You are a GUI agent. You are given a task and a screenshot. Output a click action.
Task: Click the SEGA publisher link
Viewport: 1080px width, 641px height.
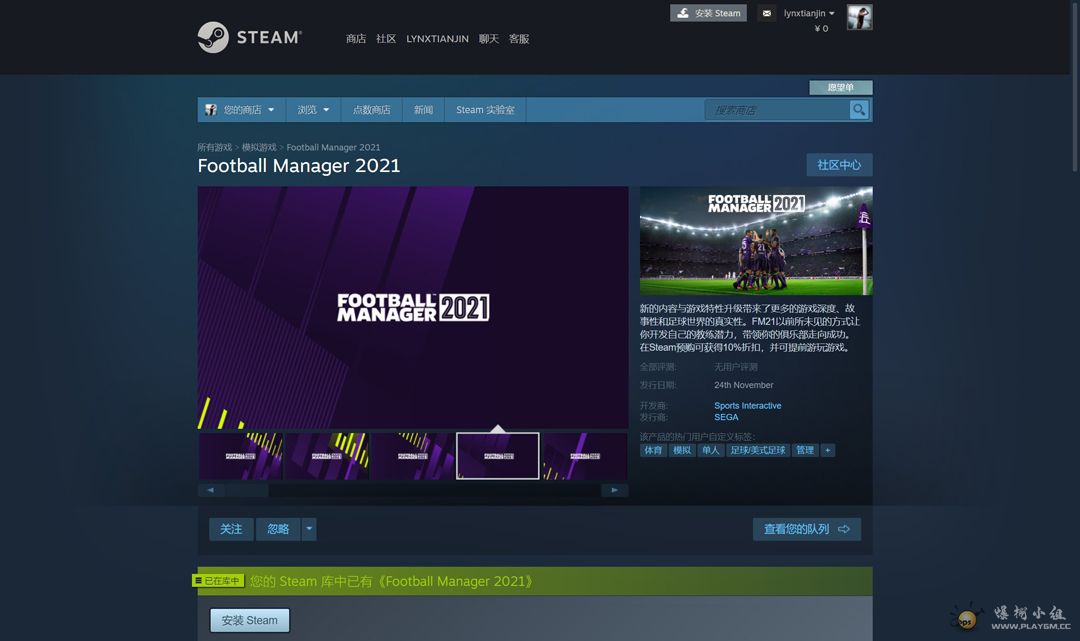(726, 417)
